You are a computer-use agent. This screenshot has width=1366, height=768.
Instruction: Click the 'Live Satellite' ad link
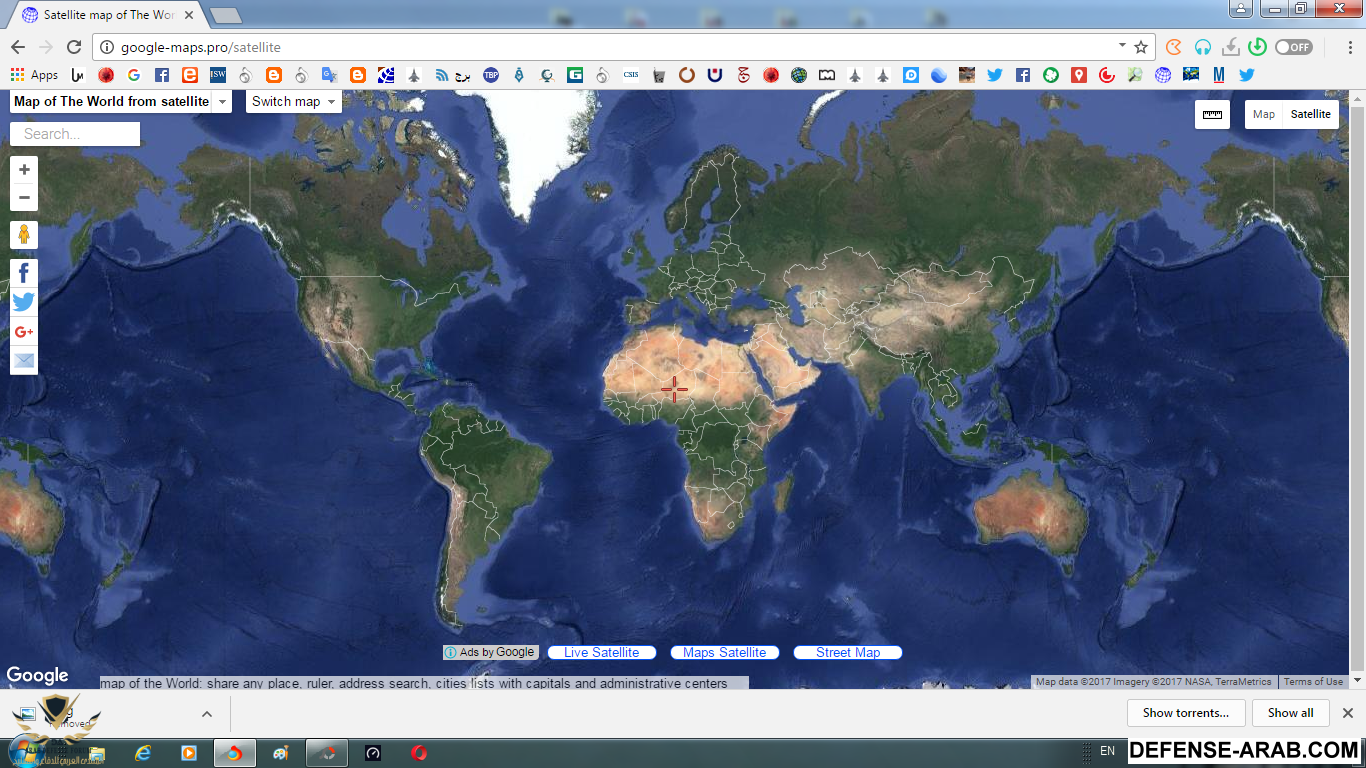[601, 652]
